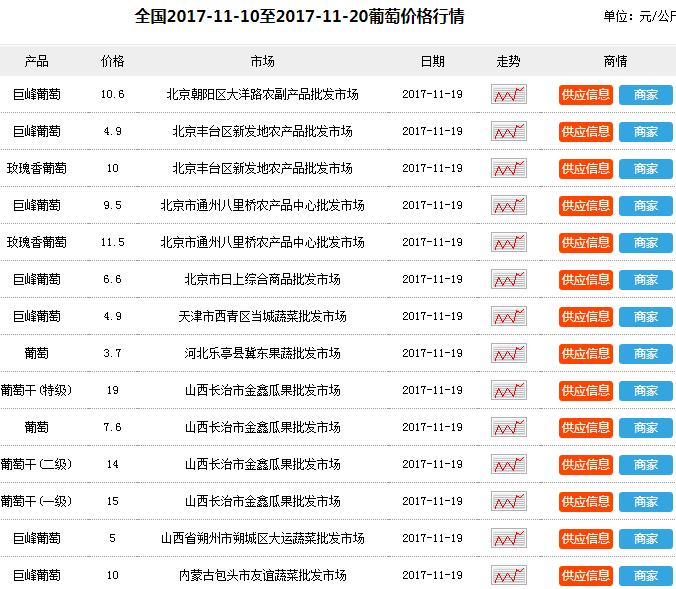
Task: Click 巨峰葡萄 product name priced 9.5
Action: [37, 206]
